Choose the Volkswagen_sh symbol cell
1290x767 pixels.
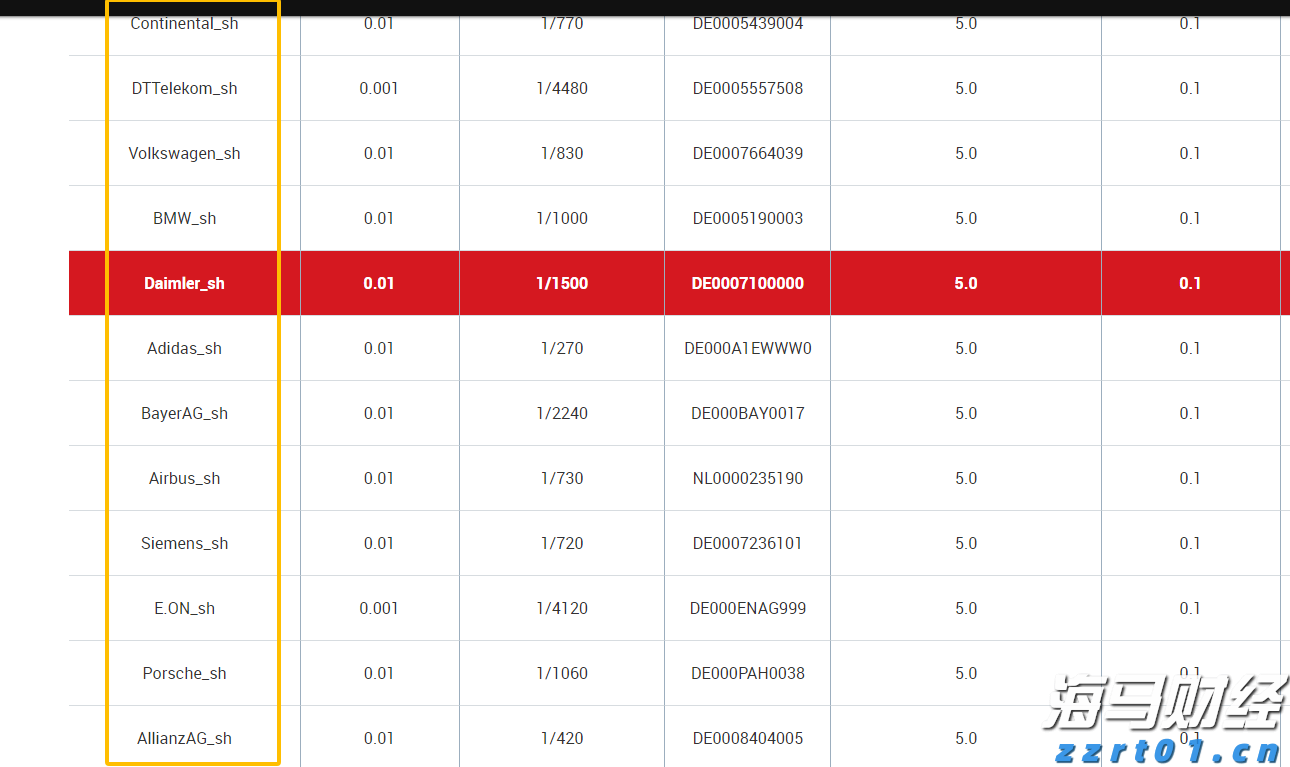coord(184,153)
